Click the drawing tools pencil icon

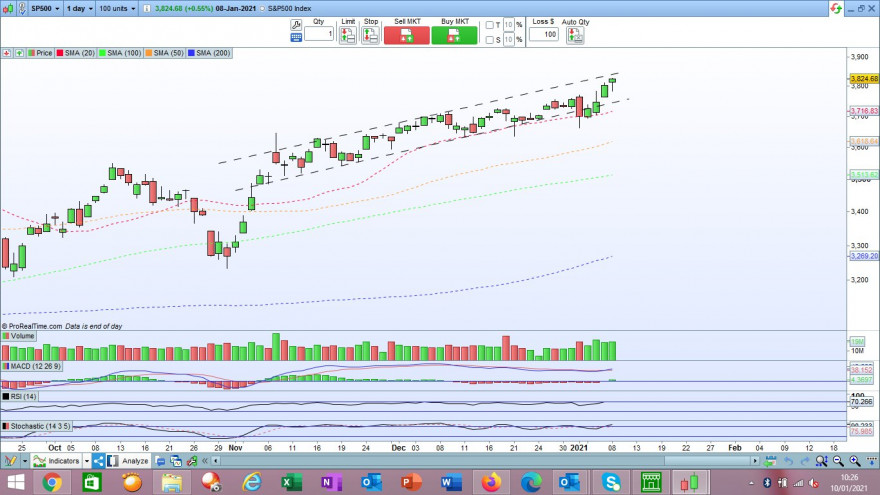click(x=10, y=461)
